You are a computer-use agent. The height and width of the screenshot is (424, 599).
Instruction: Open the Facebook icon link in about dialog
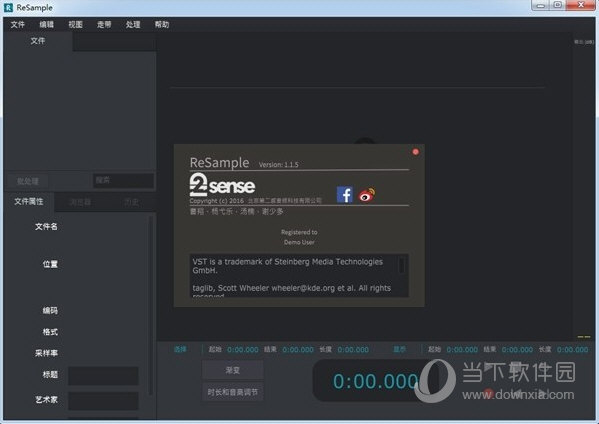[x=345, y=194]
